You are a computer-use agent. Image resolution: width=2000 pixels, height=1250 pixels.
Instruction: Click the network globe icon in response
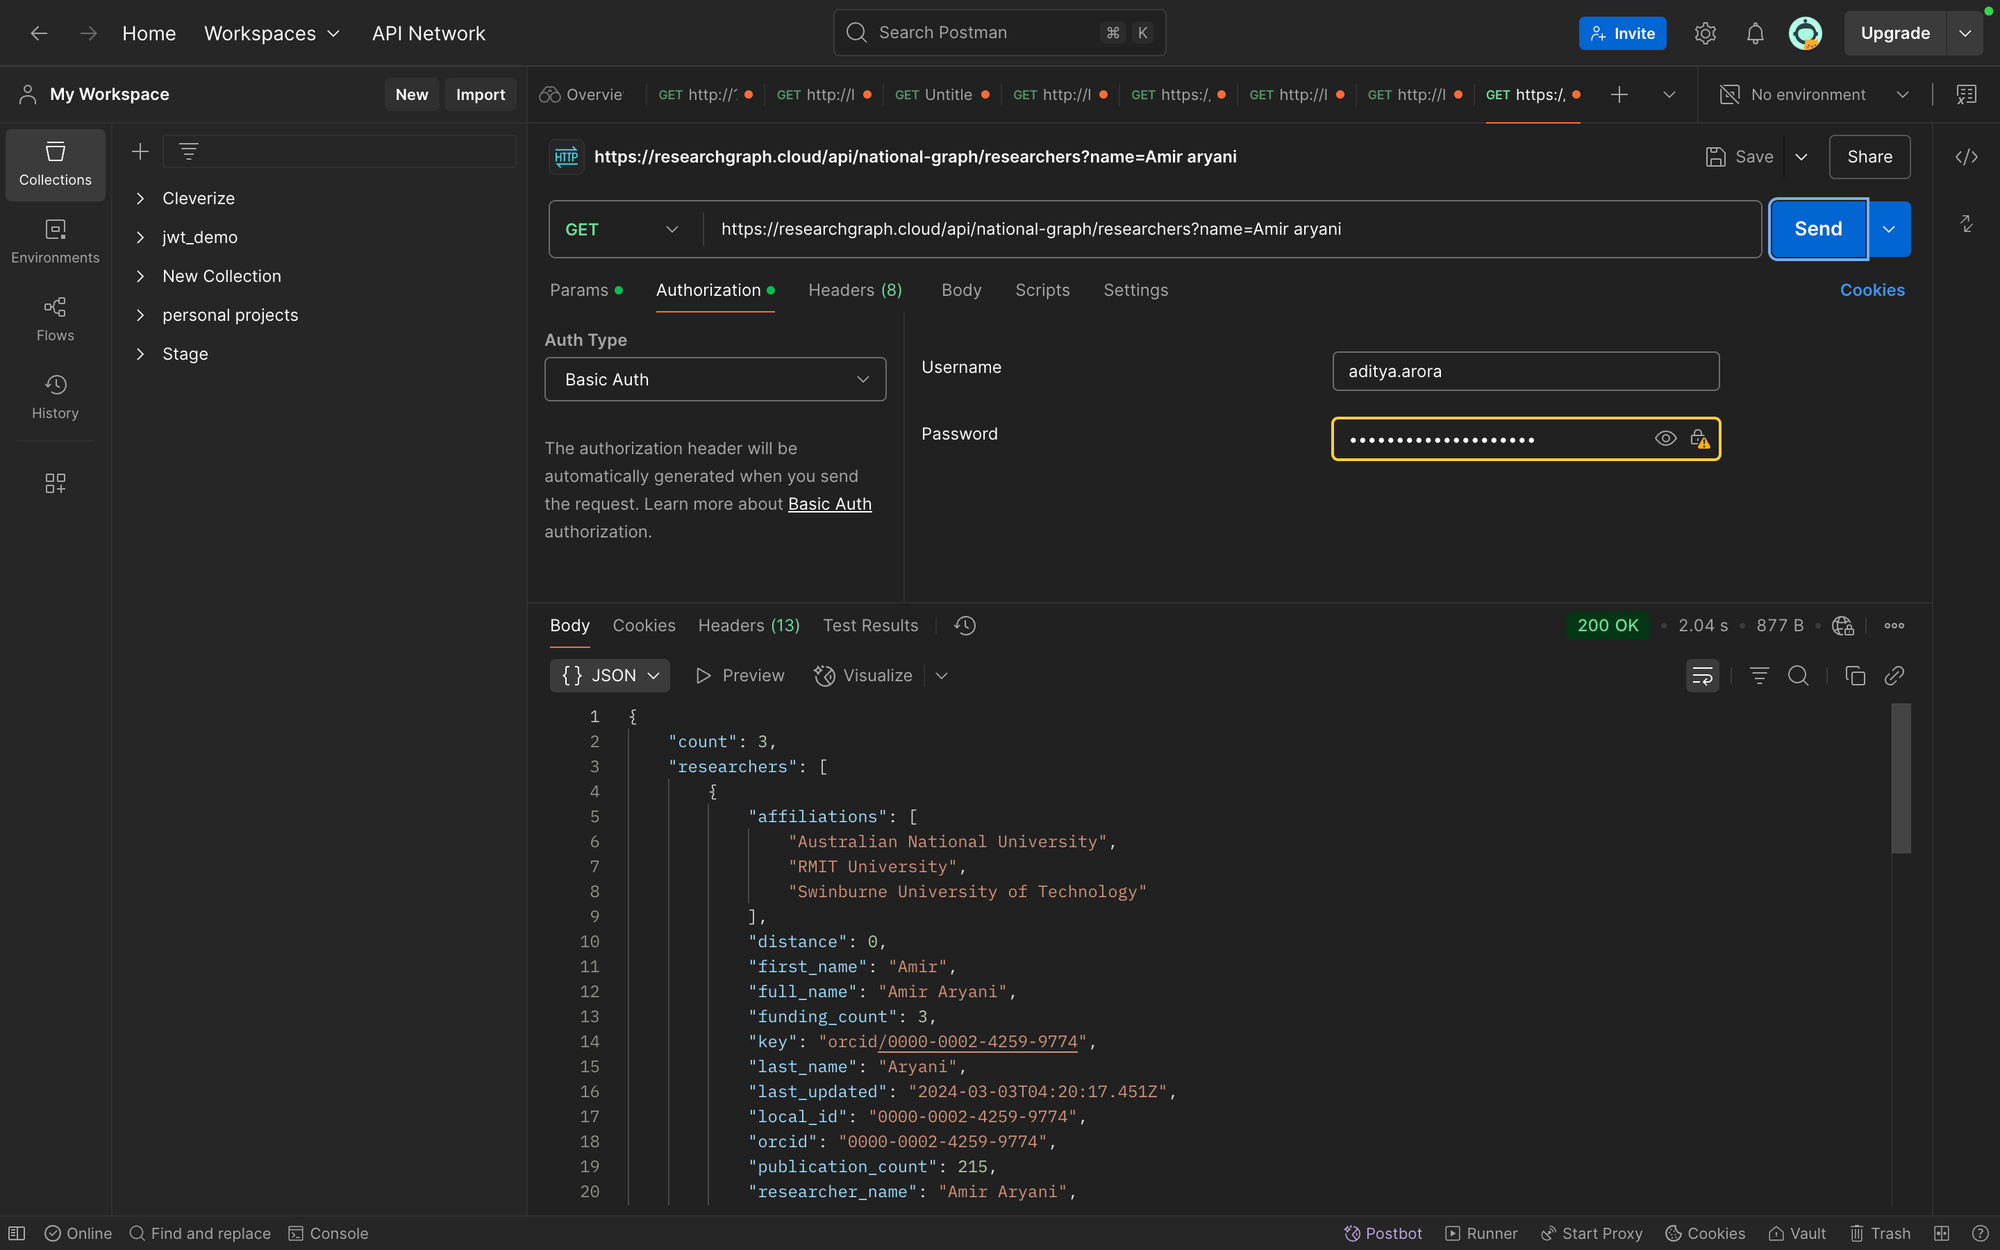1843,625
